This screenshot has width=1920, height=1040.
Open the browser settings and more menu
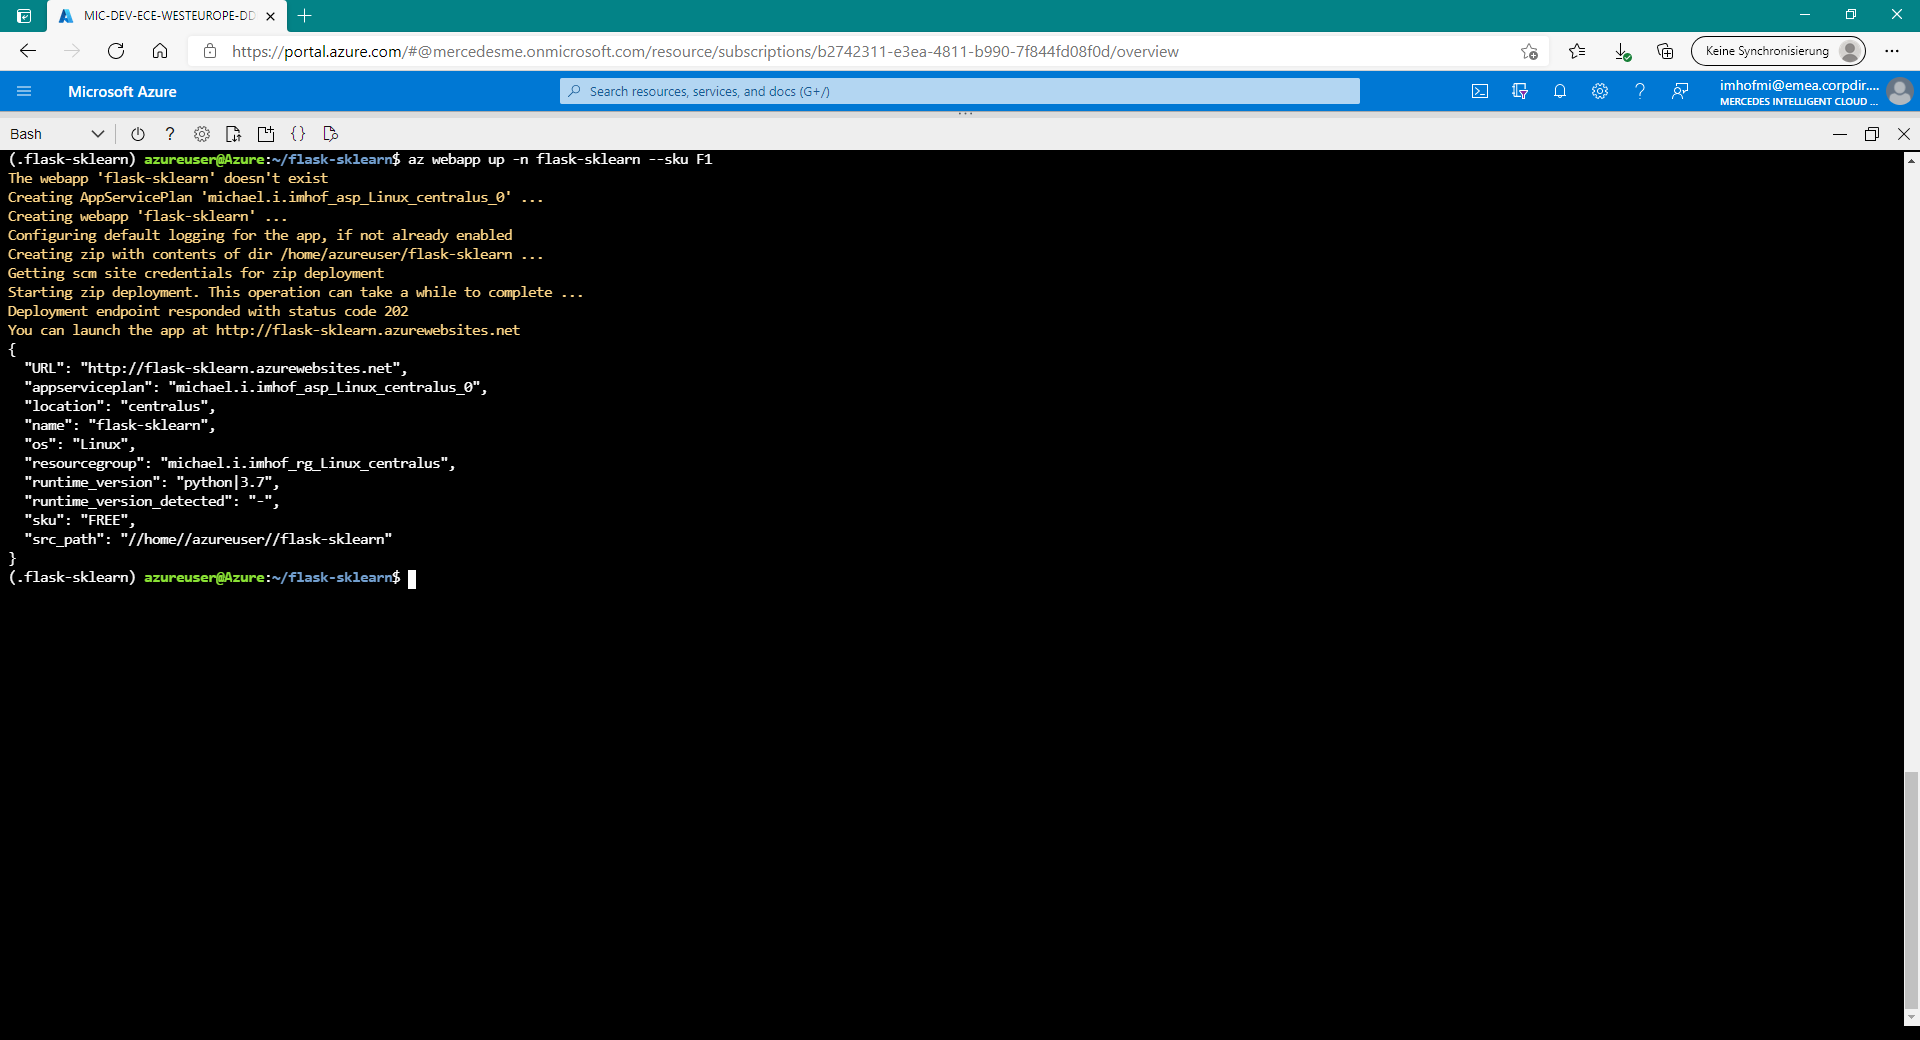click(x=1892, y=51)
